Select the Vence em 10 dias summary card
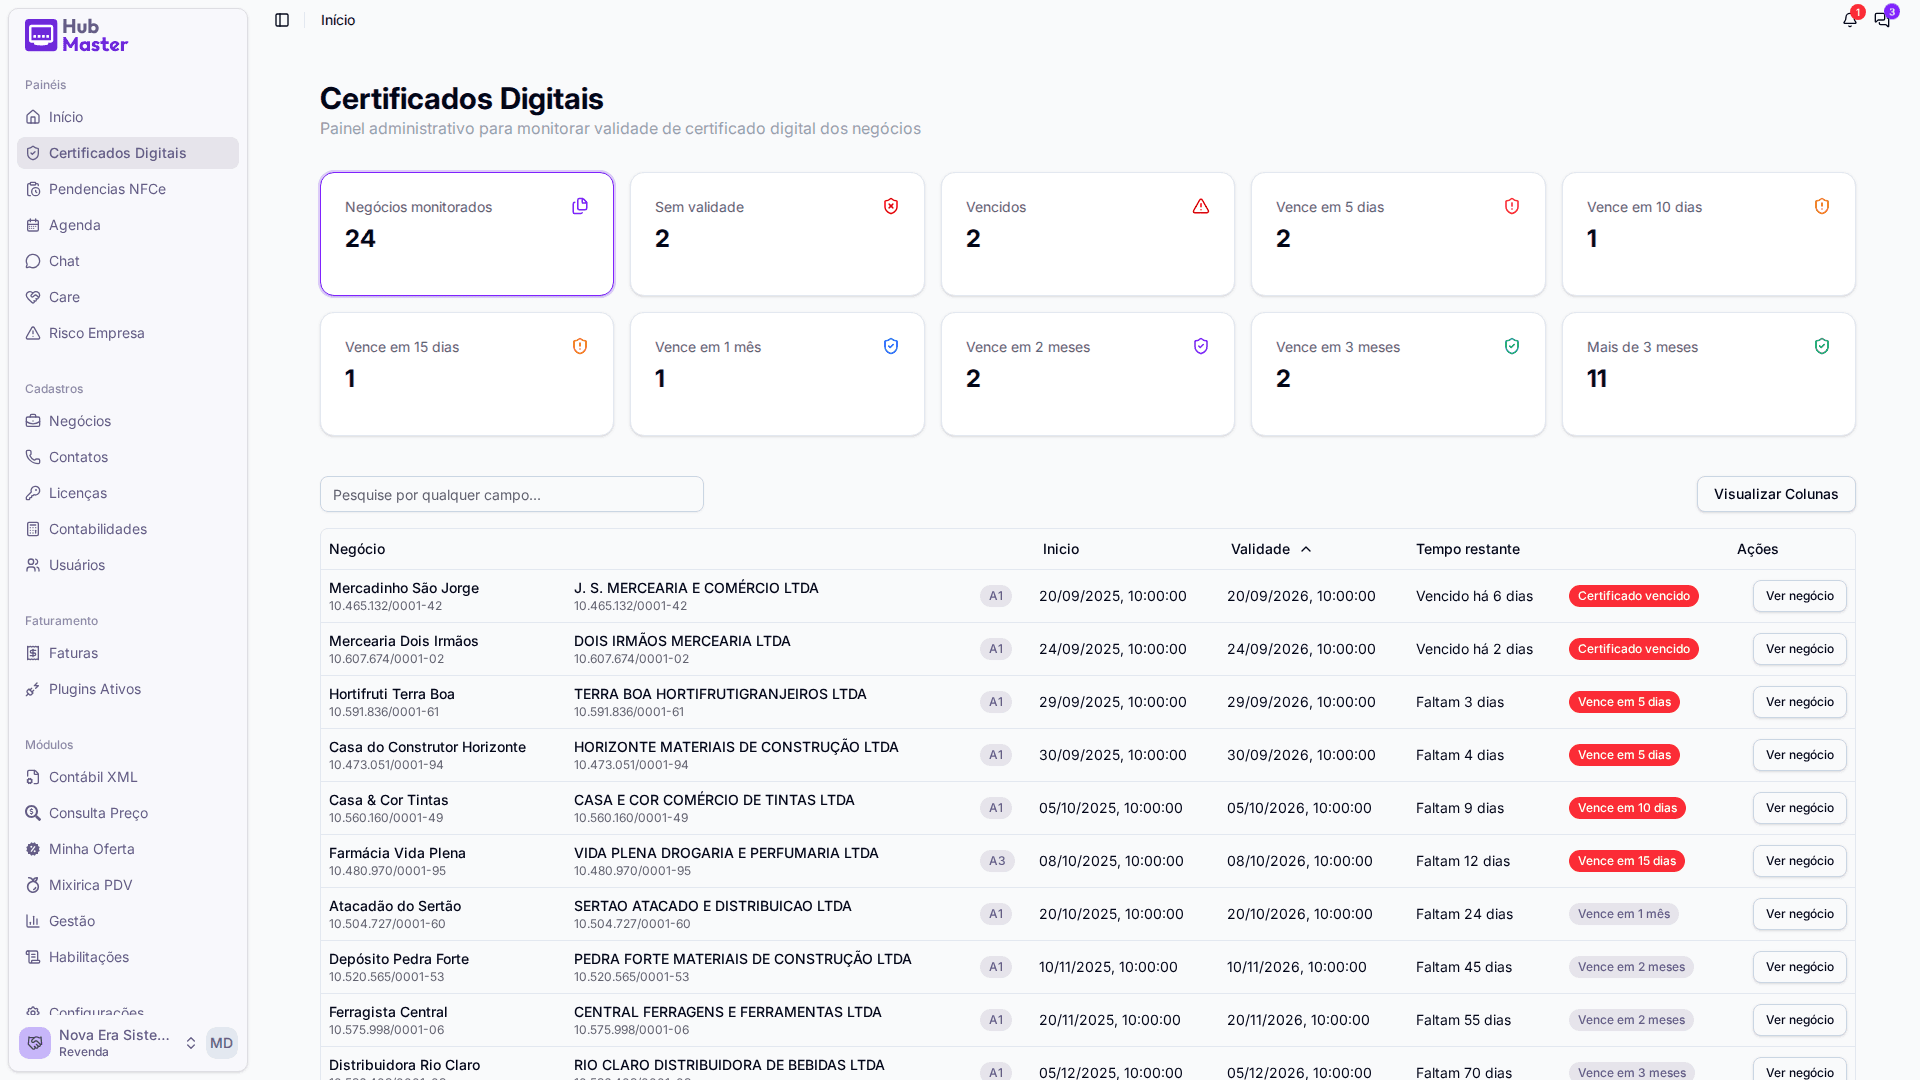1920x1080 pixels. 1708,234
